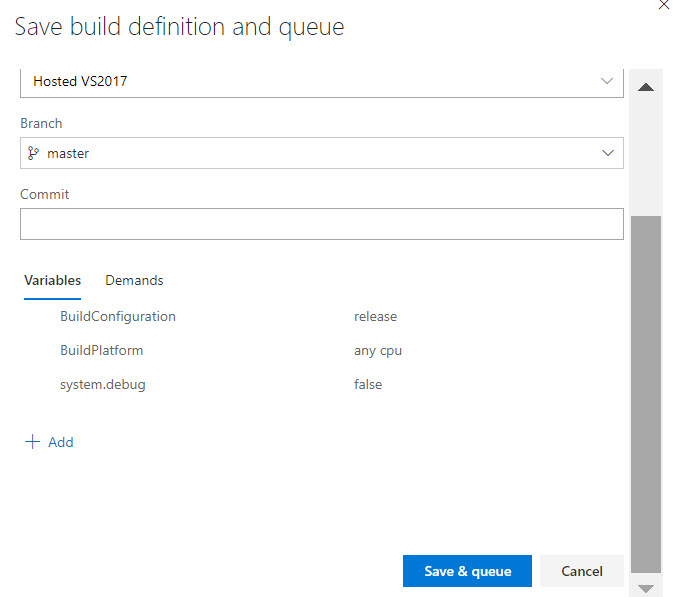Close the Save build definition dialog
Viewport: 674px width, 597px height.
(663, 5)
